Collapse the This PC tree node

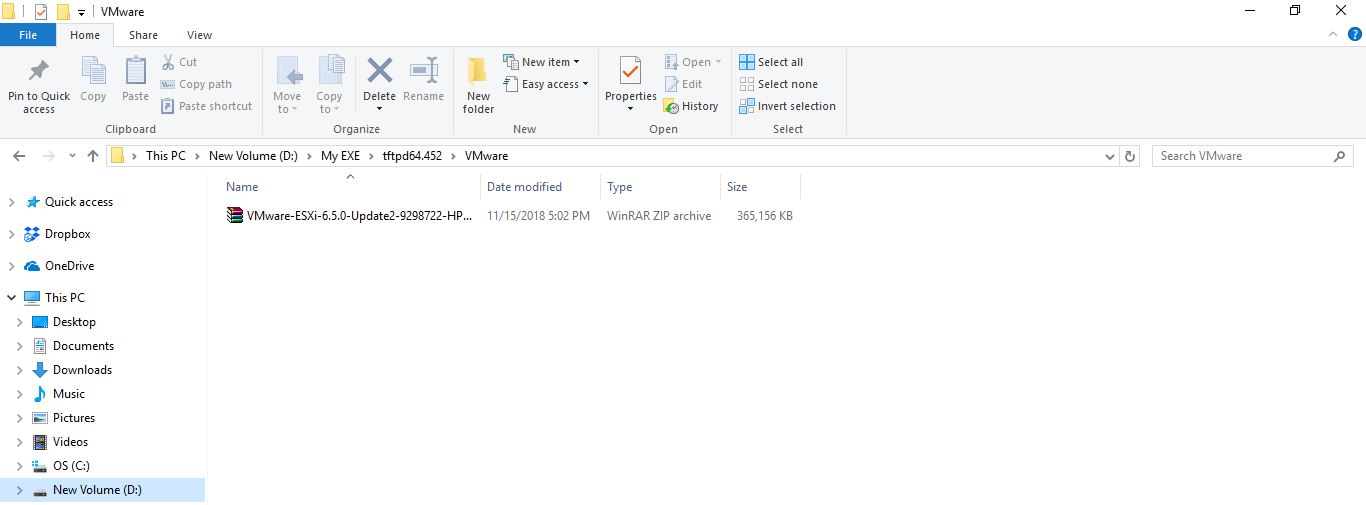(x=12, y=298)
